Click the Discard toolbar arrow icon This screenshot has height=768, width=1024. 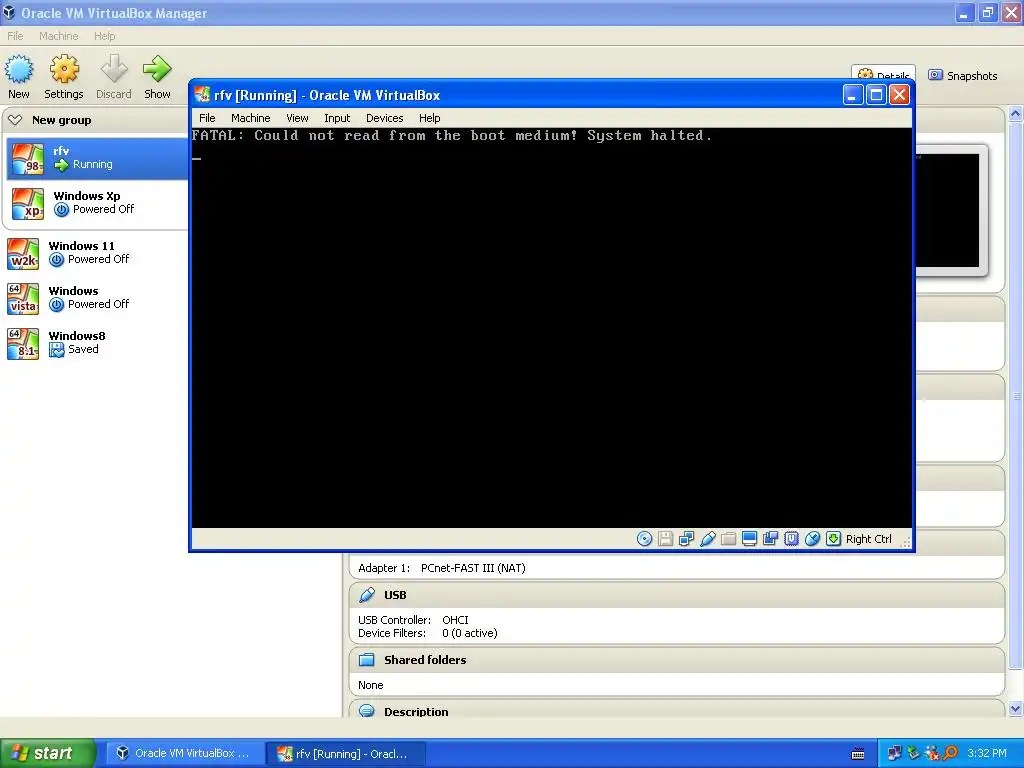tap(114, 69)
